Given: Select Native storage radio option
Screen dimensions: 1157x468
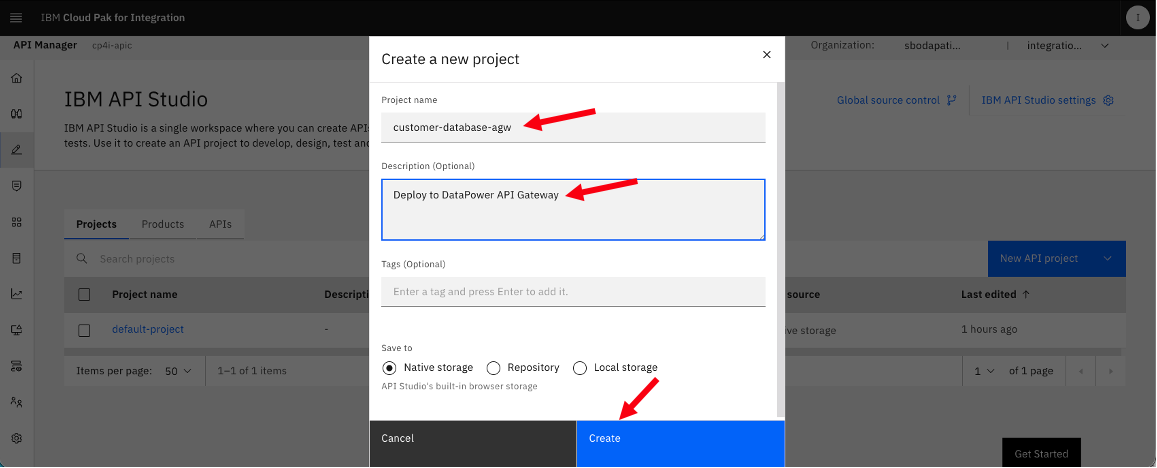Looking at the screenshot, I should point(390,368).
